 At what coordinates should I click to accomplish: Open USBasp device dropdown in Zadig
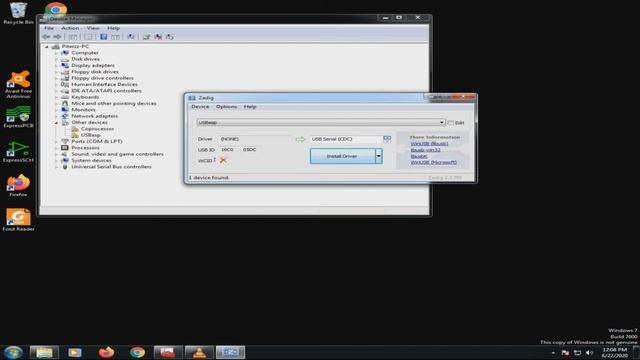pyautogui.click(x=321, y=122)
